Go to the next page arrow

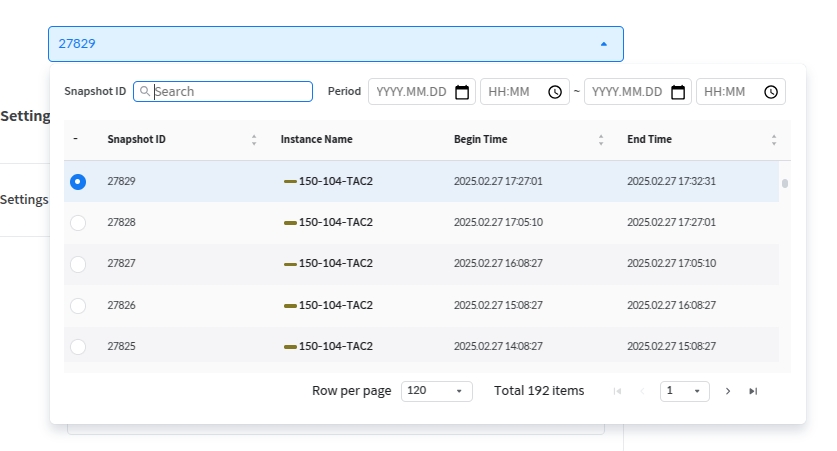pyautogui.click(x=728, y=391)
